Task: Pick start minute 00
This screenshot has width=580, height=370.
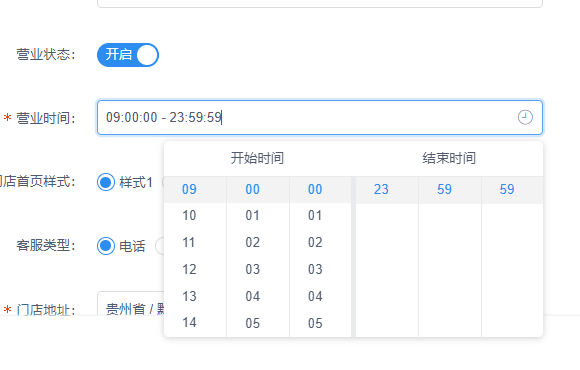Action: 258,189
